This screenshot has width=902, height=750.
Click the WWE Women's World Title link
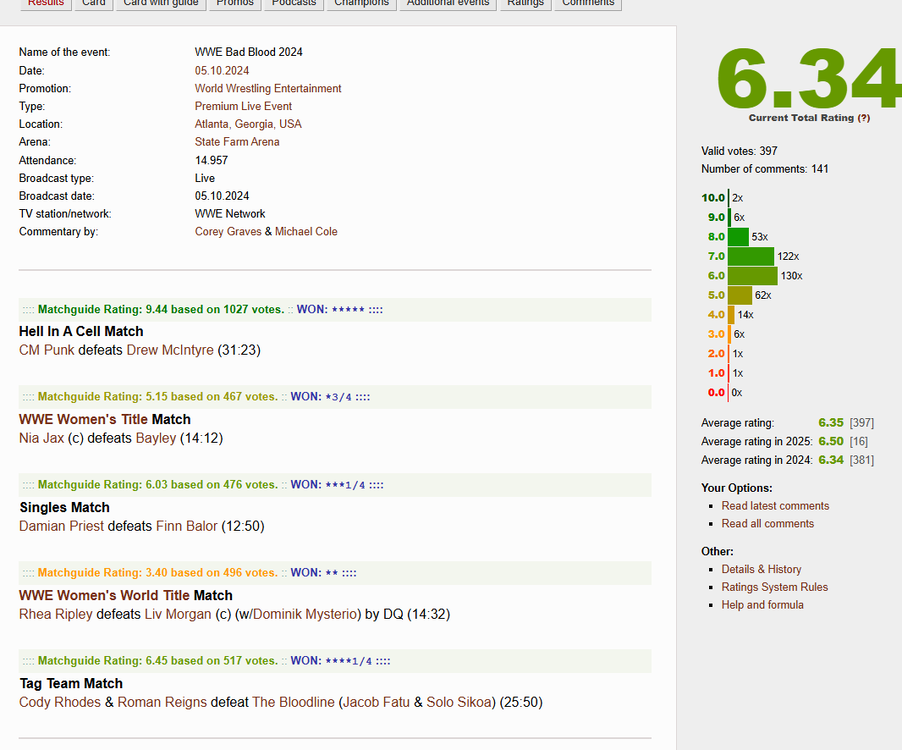(x=104, y=595)
